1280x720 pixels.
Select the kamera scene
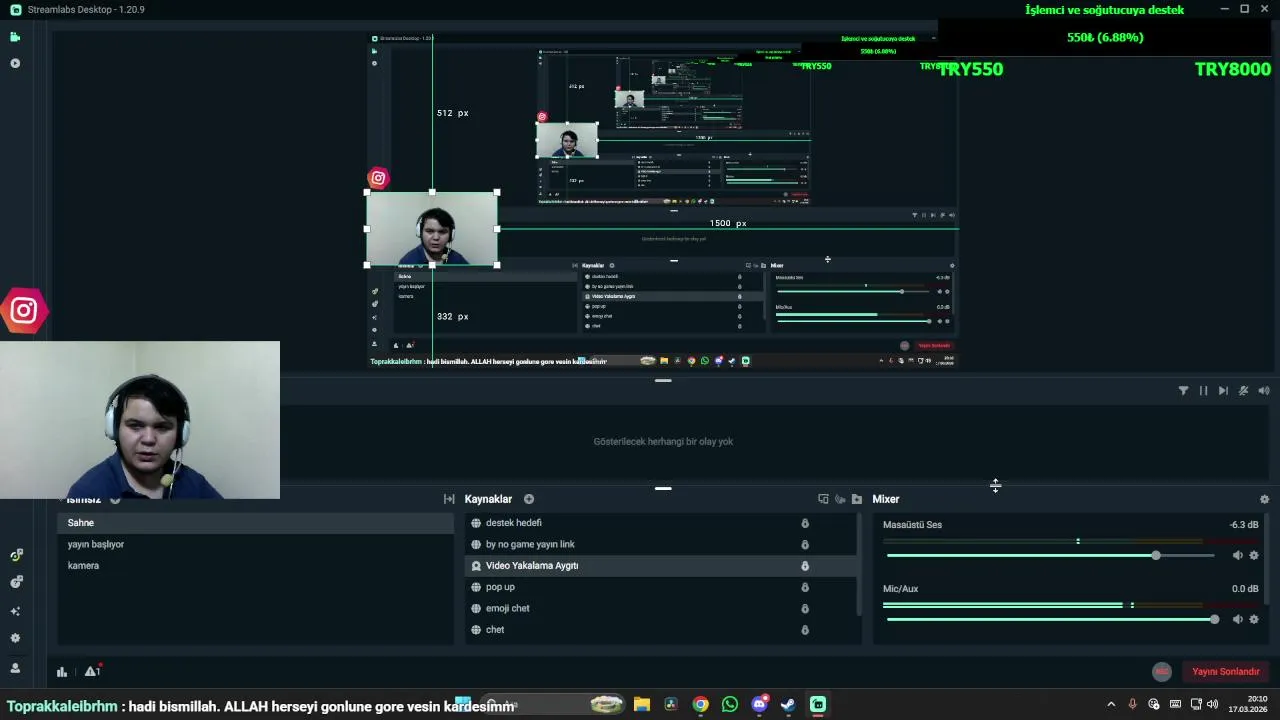tap(255, 566)
